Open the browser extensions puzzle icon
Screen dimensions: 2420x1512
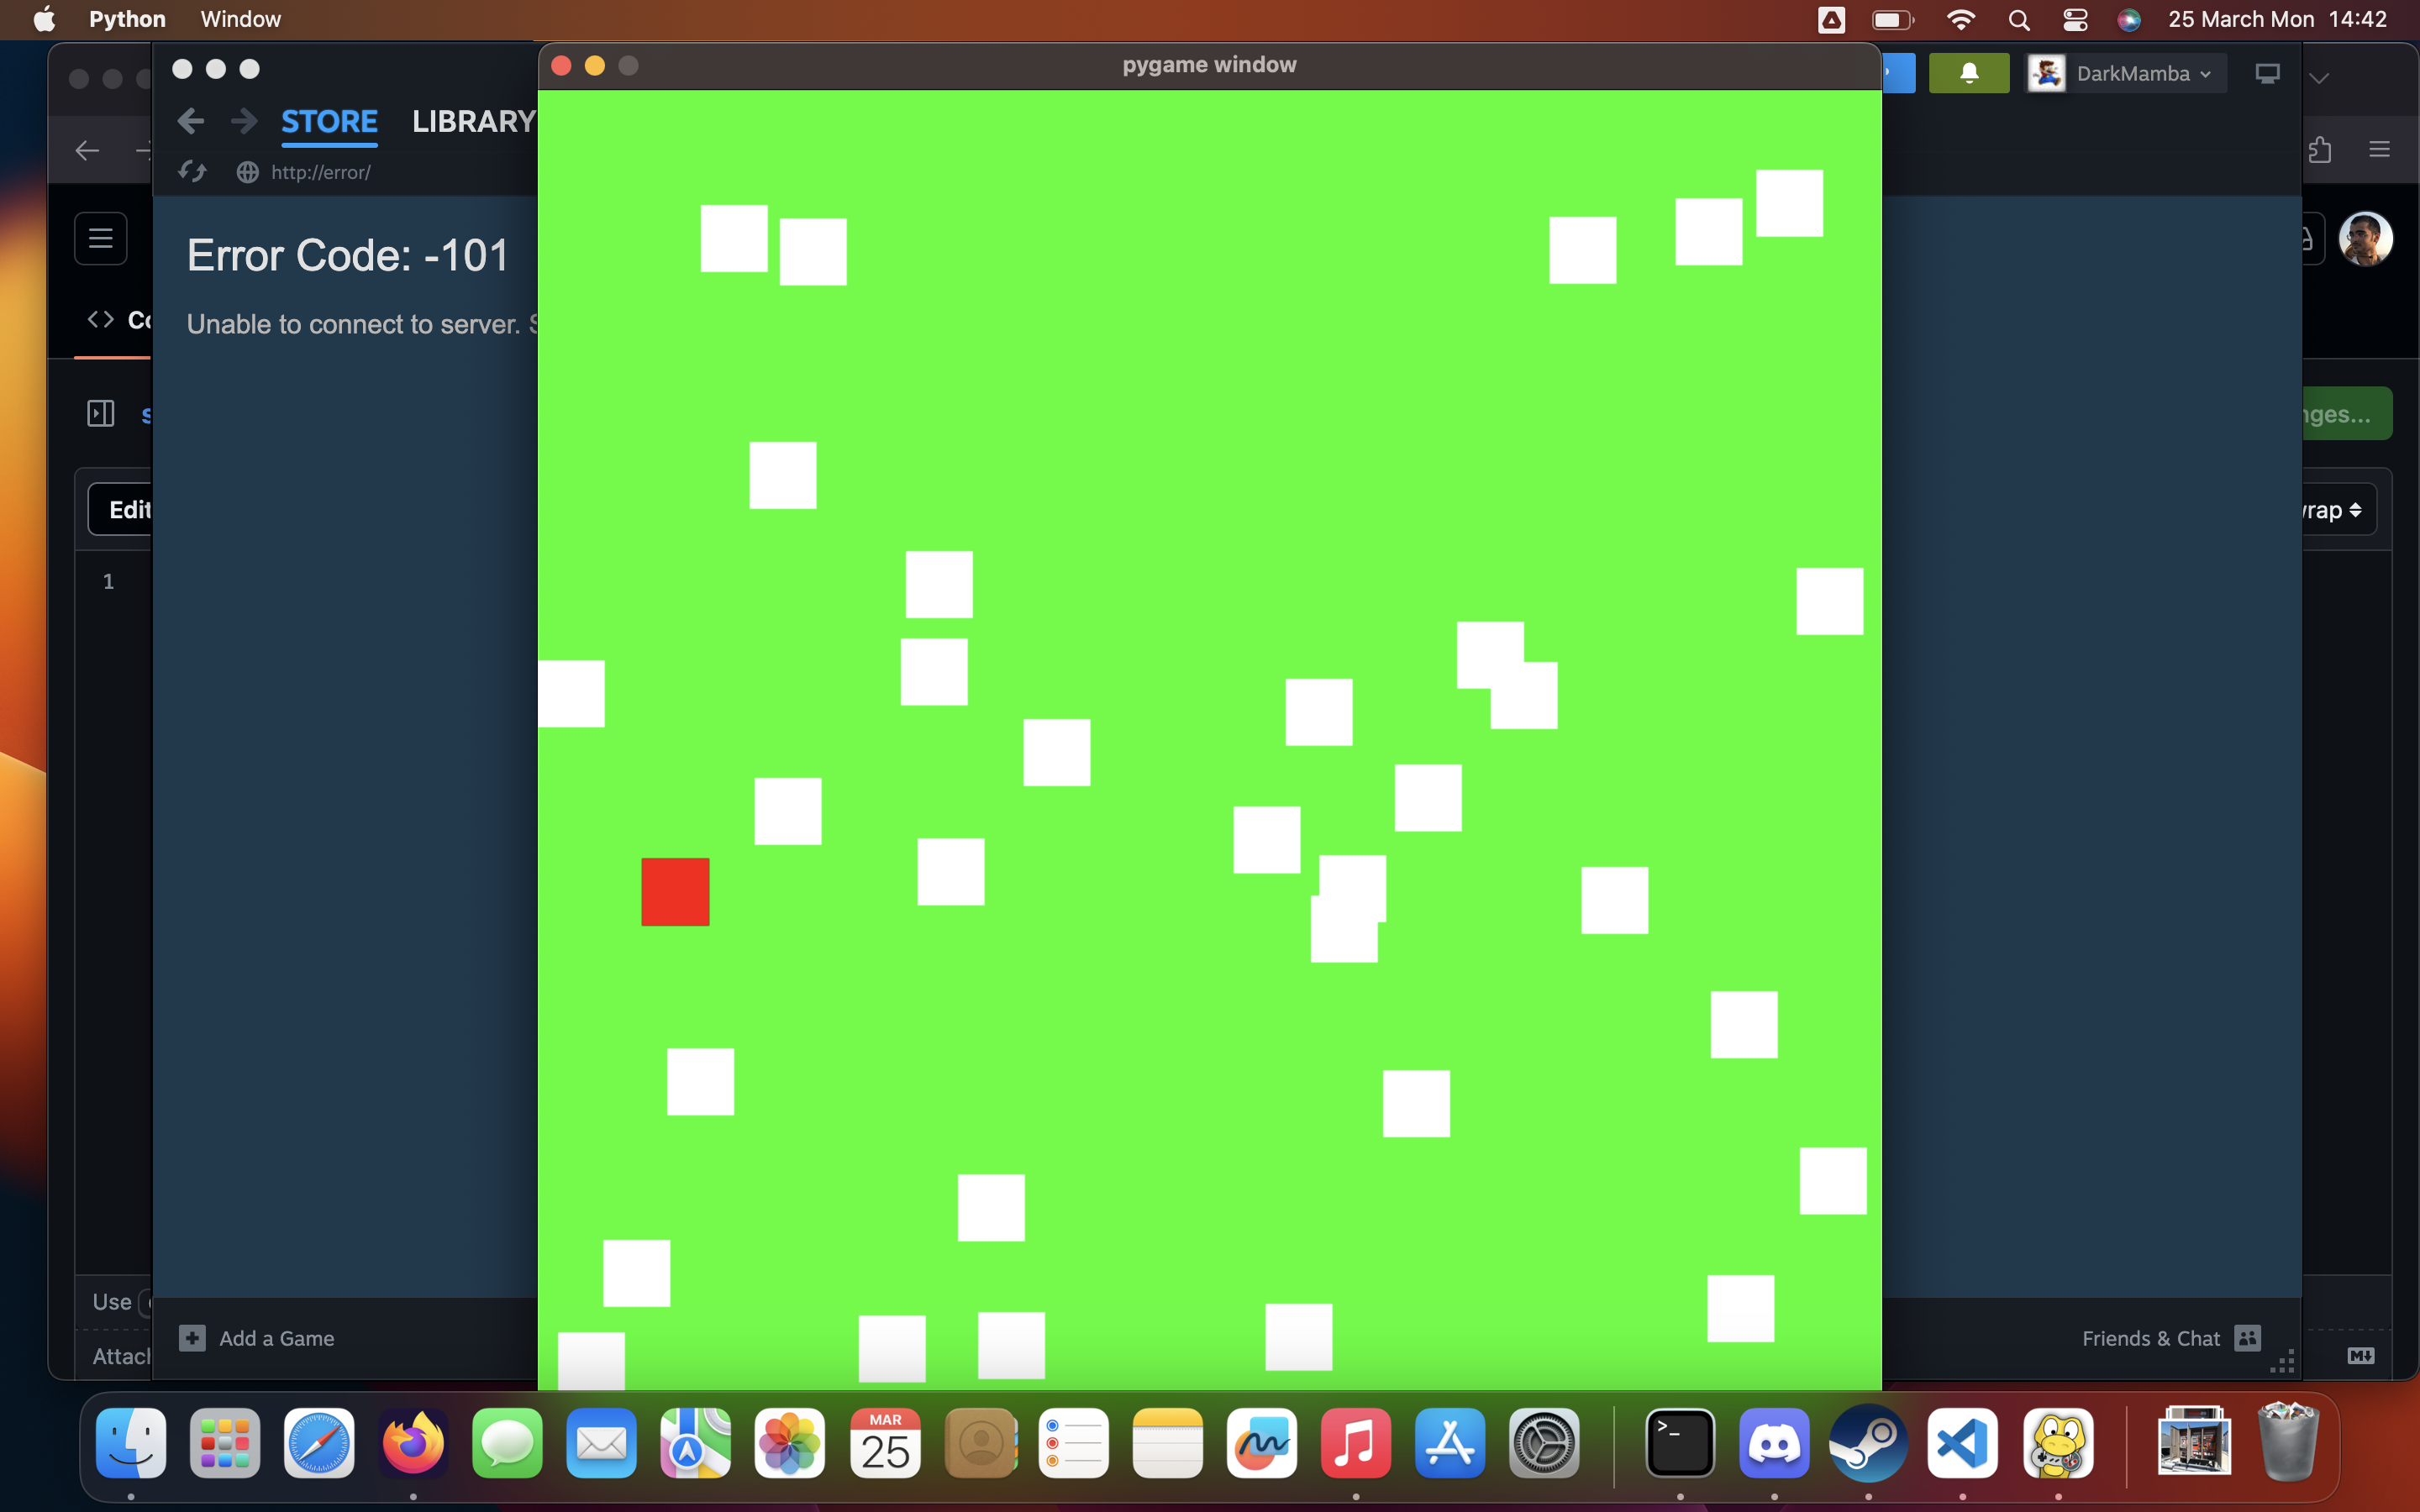(2320, 149)
